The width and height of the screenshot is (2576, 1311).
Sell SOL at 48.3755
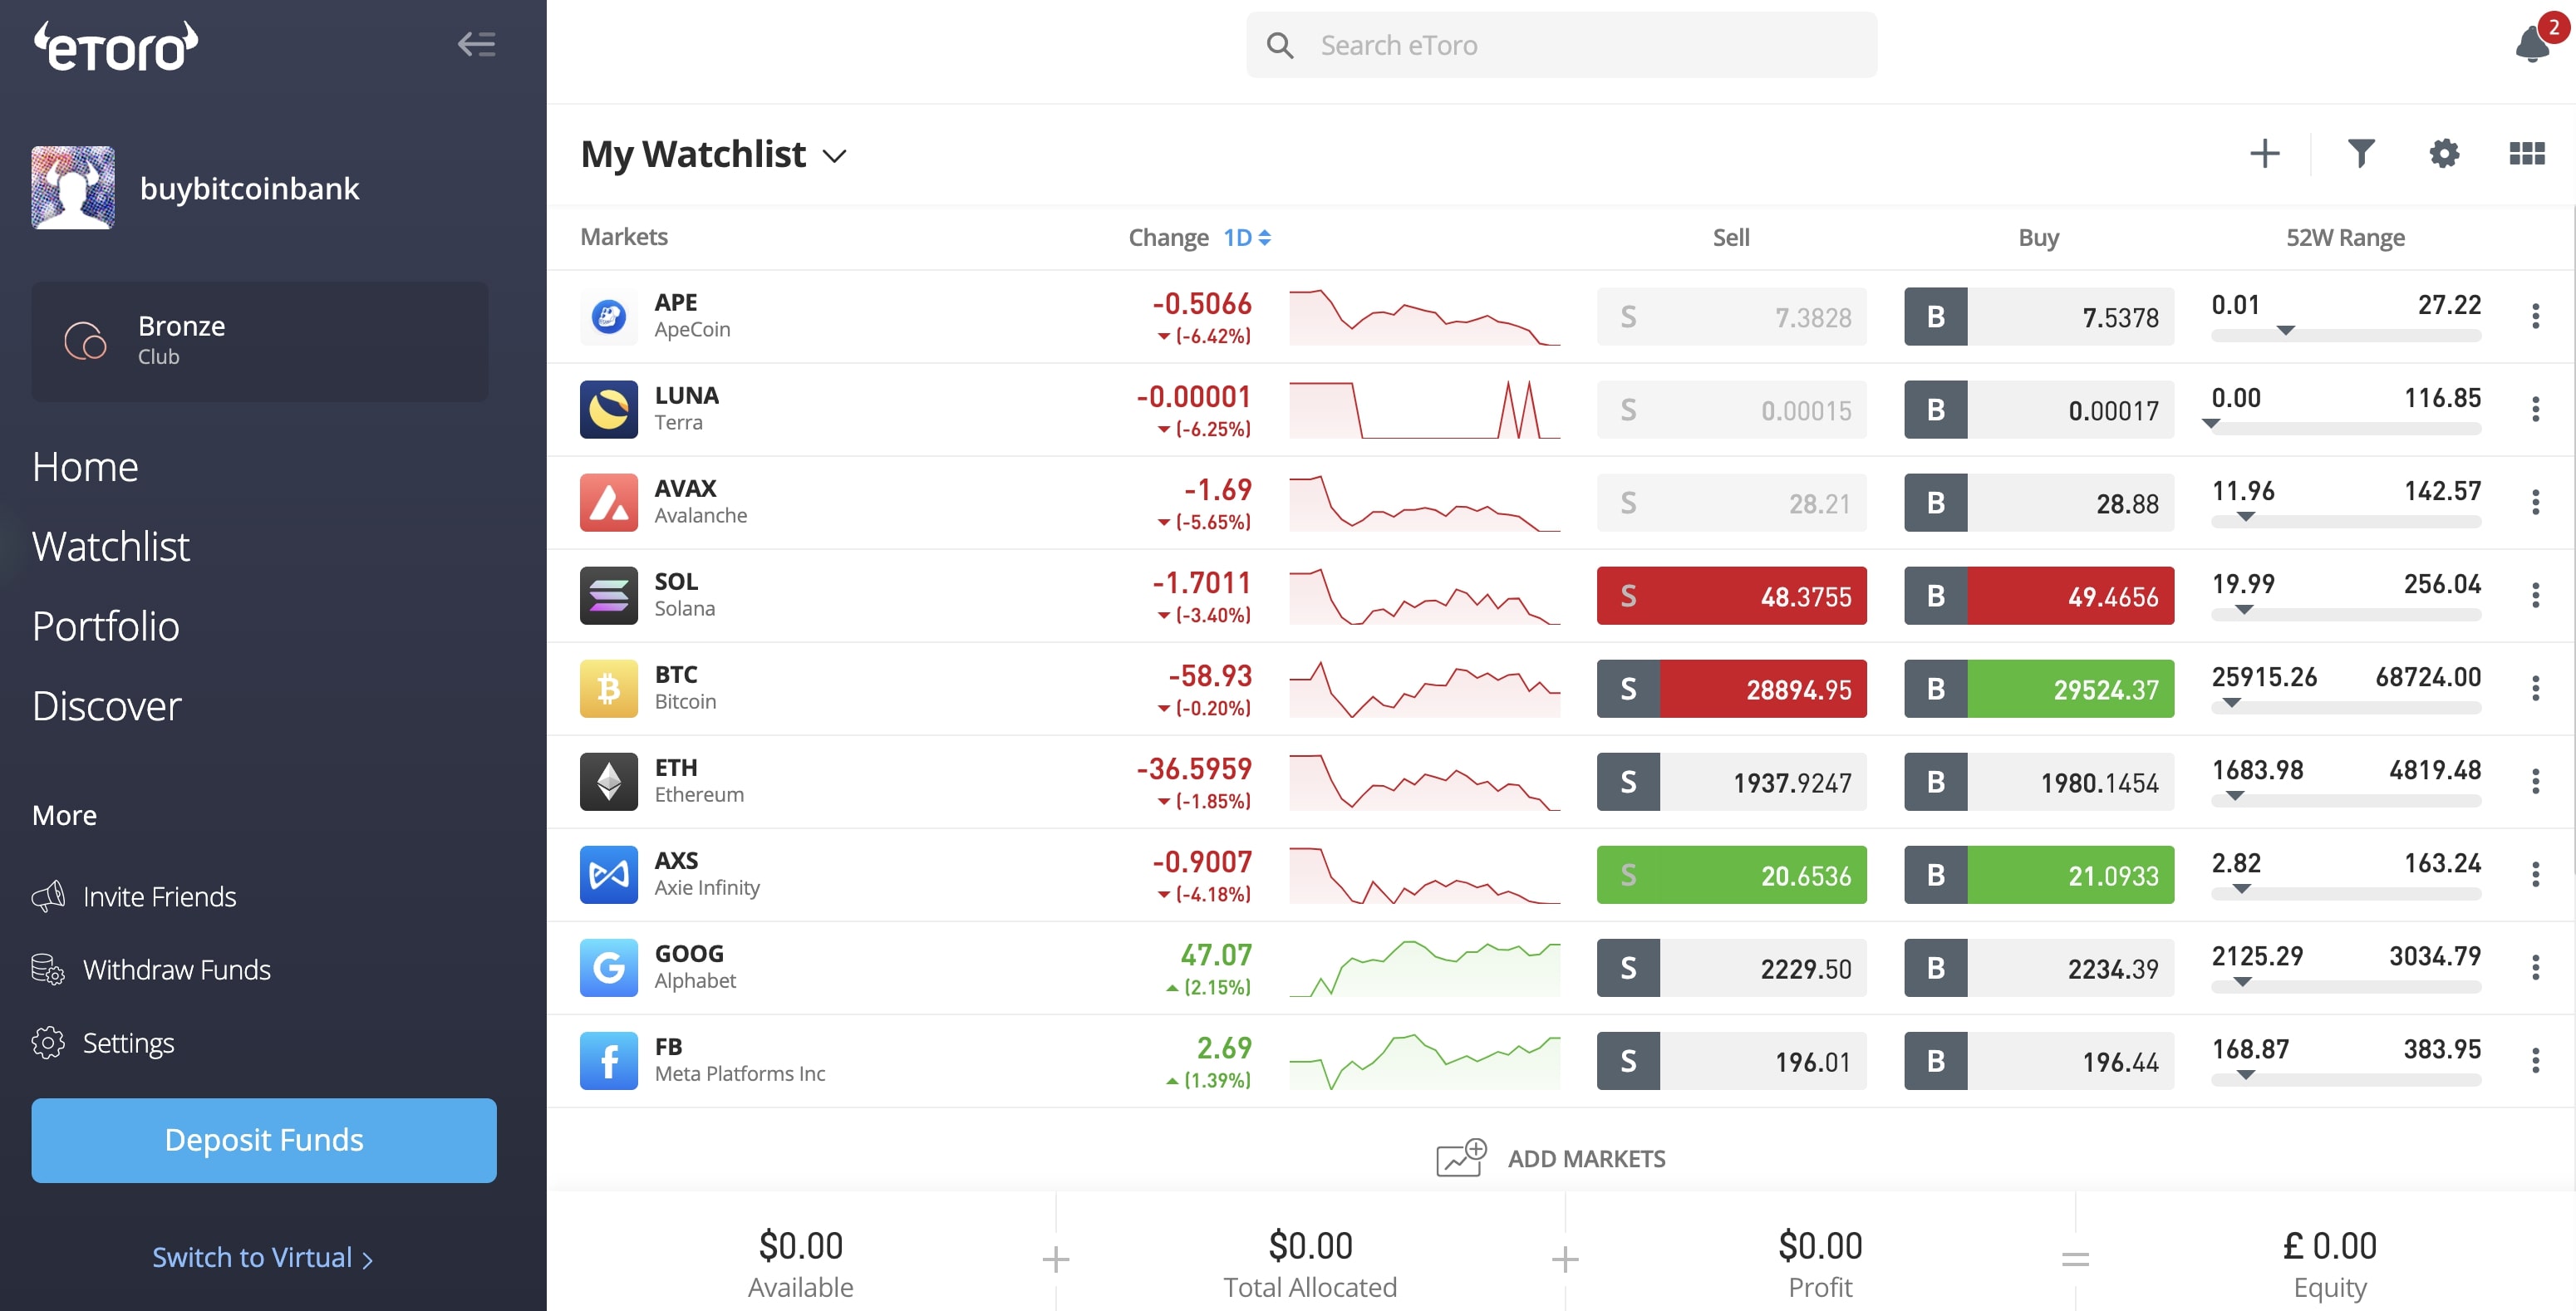coord(1731,596)
